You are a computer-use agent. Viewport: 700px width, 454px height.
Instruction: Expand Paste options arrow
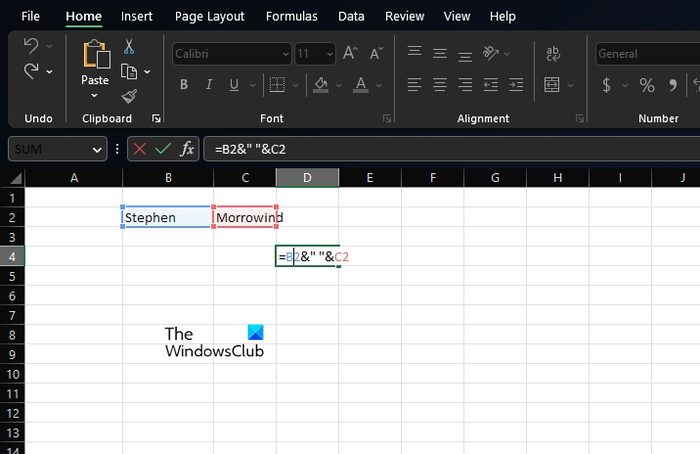tap(94, 96)
